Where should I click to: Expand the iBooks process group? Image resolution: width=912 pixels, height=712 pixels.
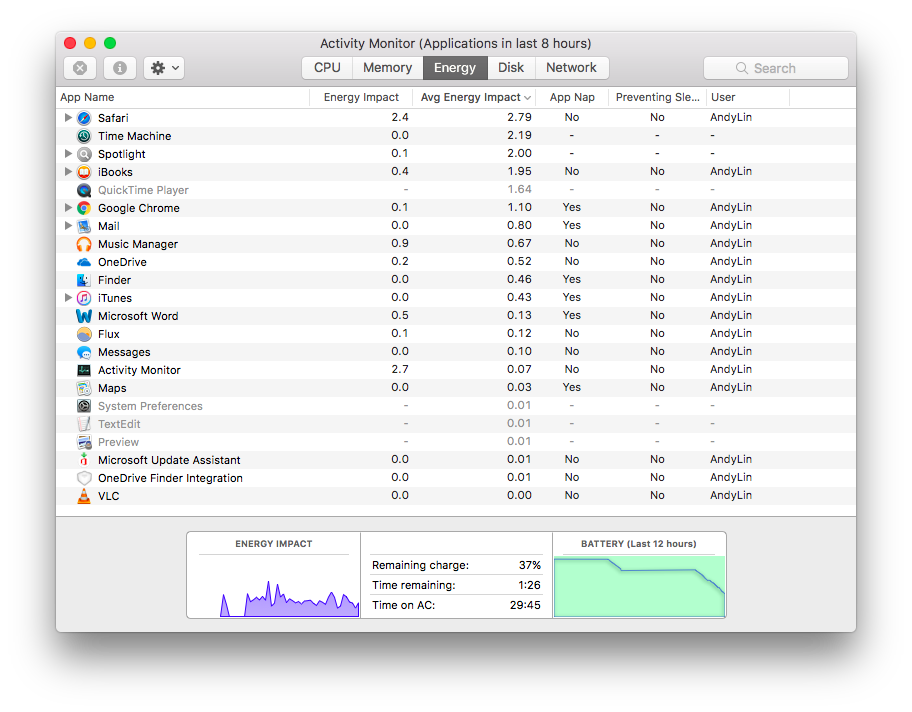(68, 172)
